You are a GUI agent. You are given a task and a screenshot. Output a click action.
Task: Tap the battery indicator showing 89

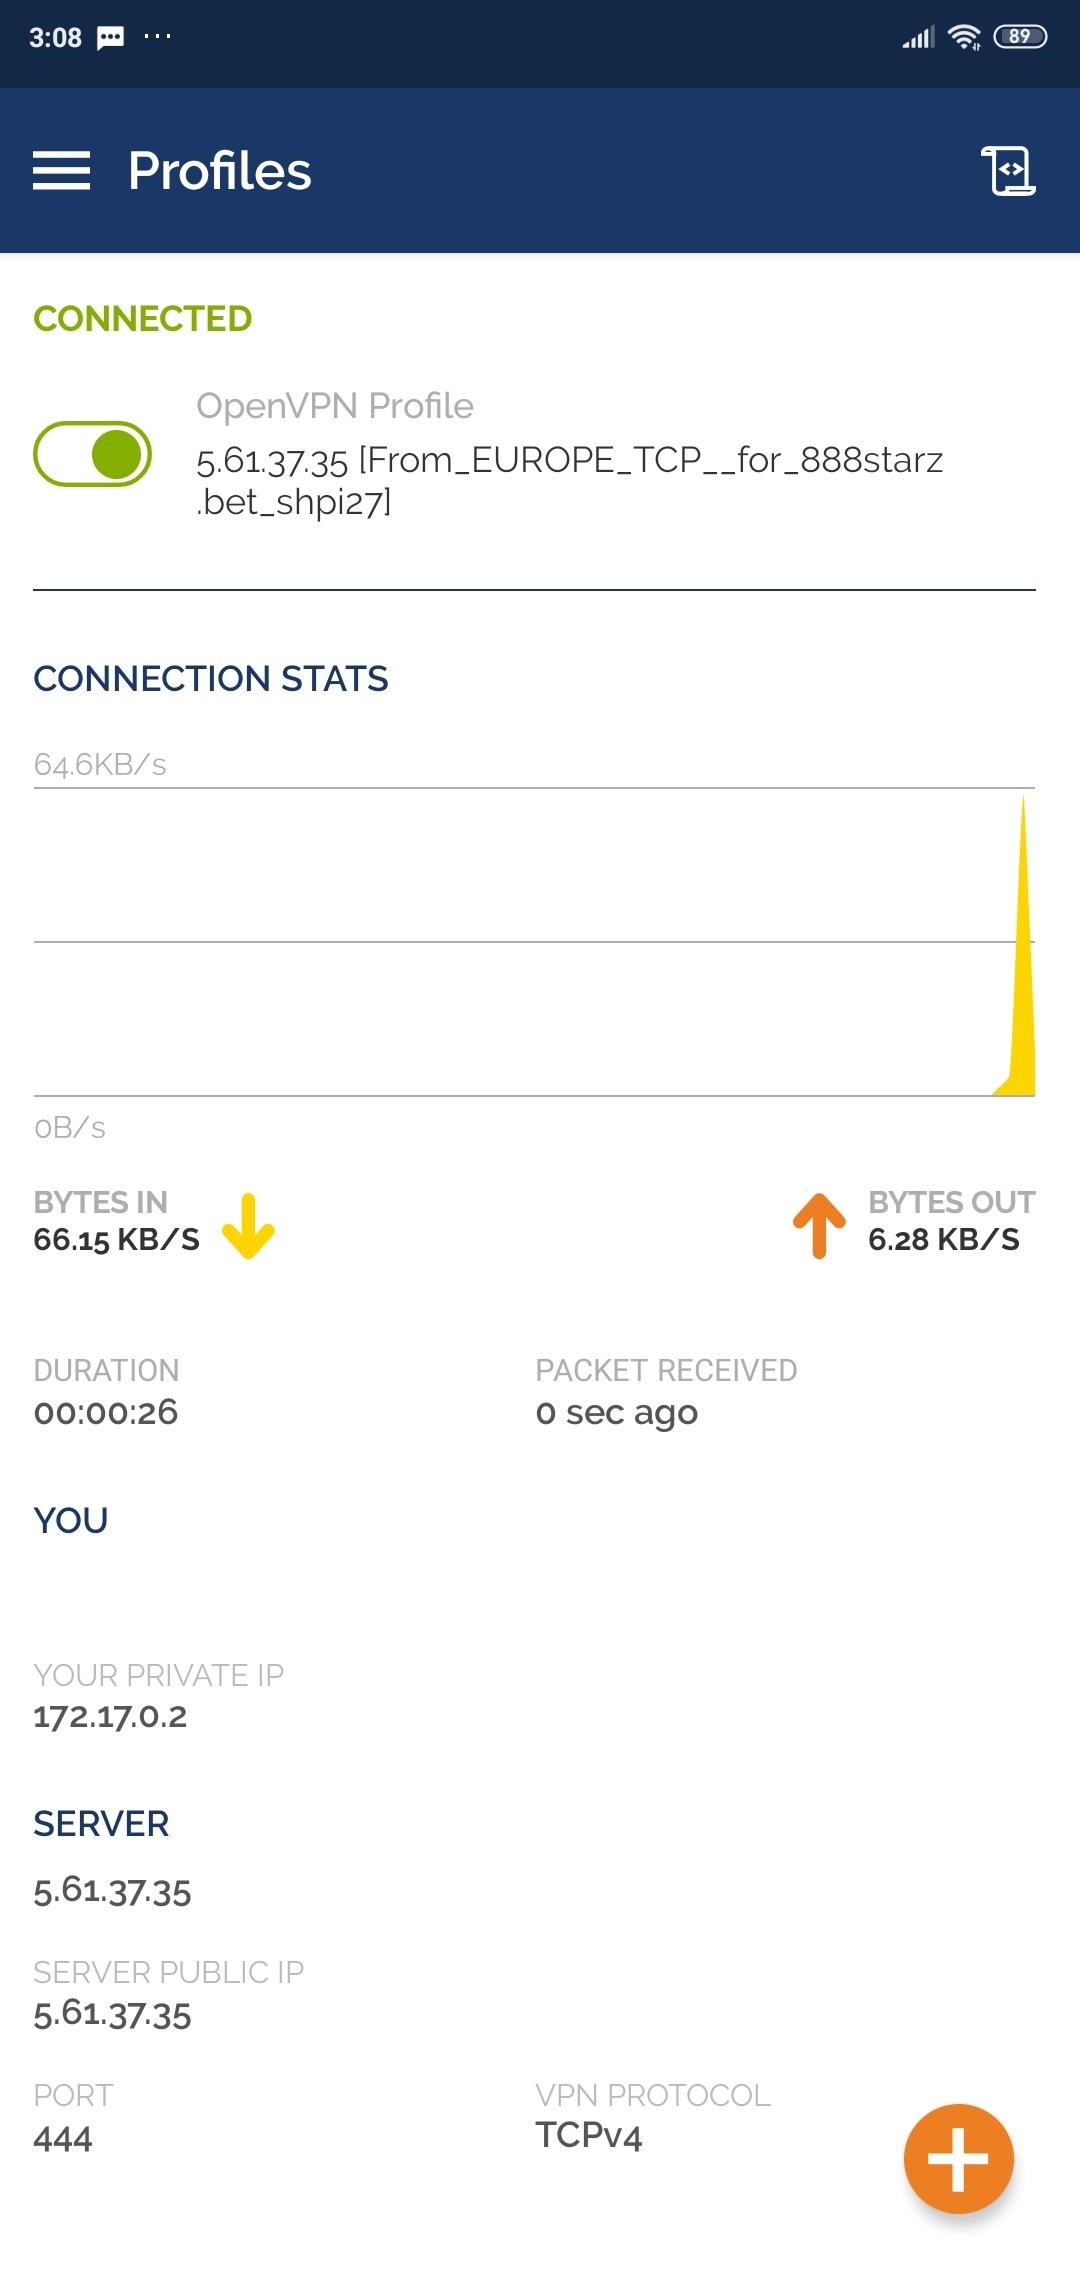[1019, 38]
